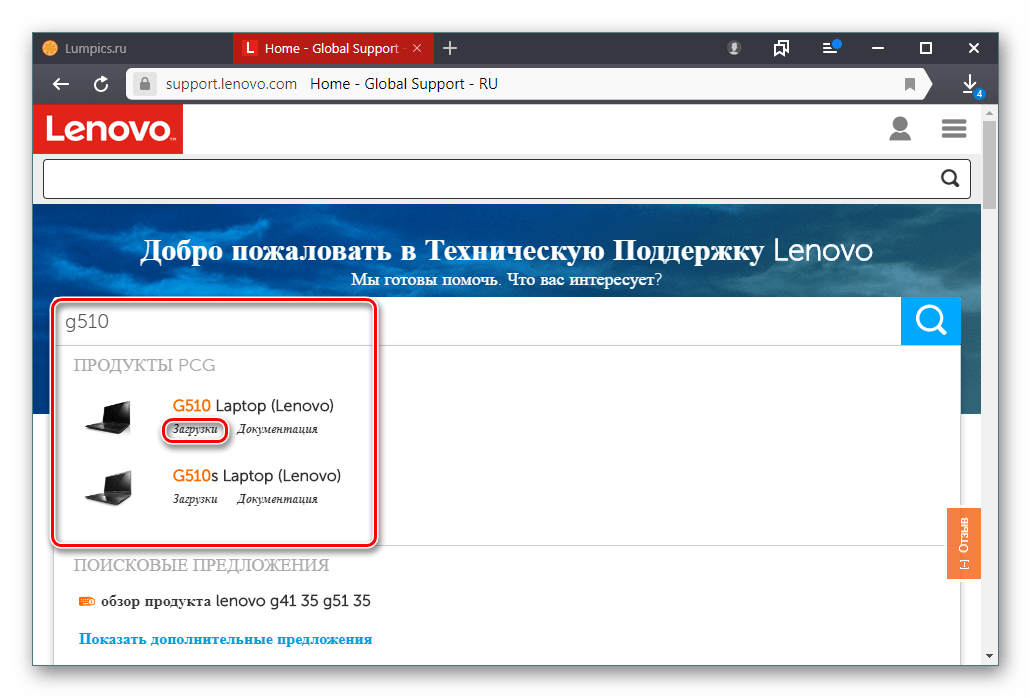Click magnifier icon in top search field
1031x698 pixels.
[950, 178]
